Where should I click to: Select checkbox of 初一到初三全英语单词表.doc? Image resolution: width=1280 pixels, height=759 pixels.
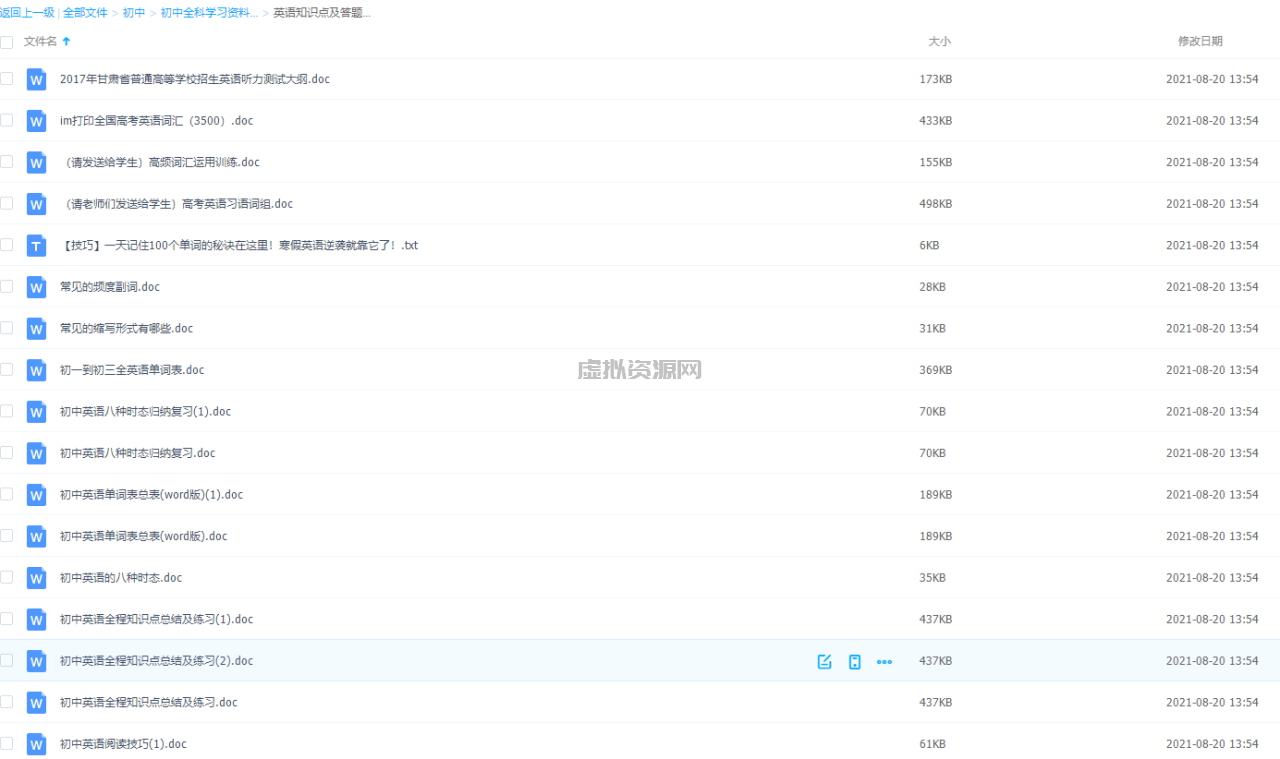coord(6,369)
